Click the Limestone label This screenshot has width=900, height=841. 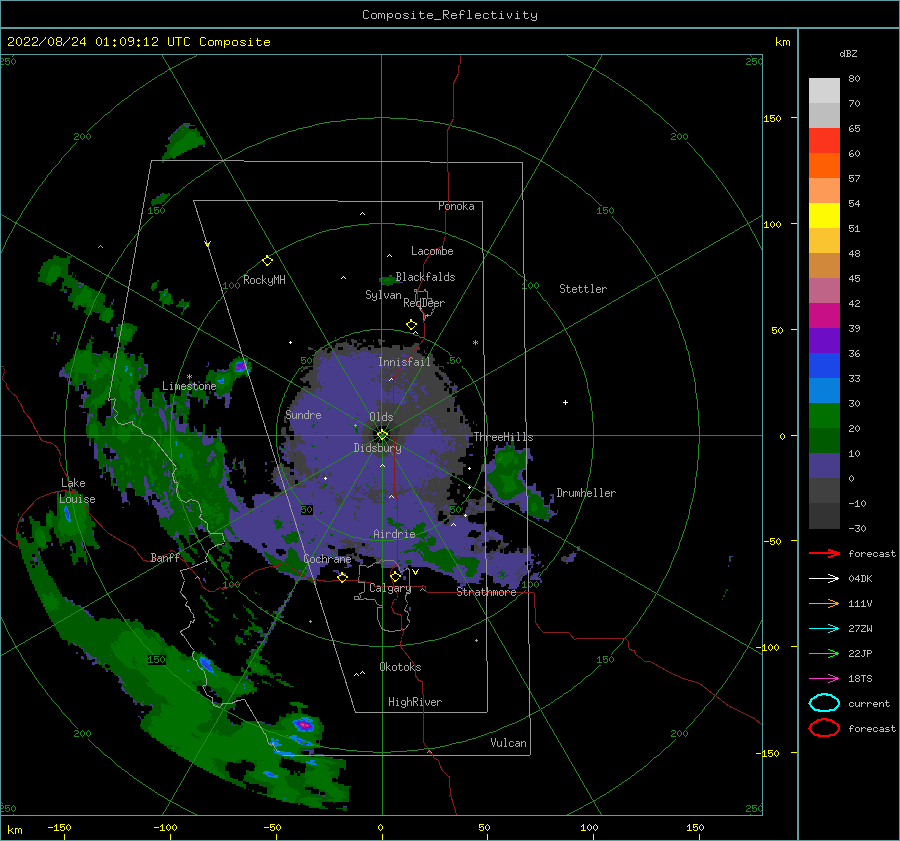click(189, 386)
